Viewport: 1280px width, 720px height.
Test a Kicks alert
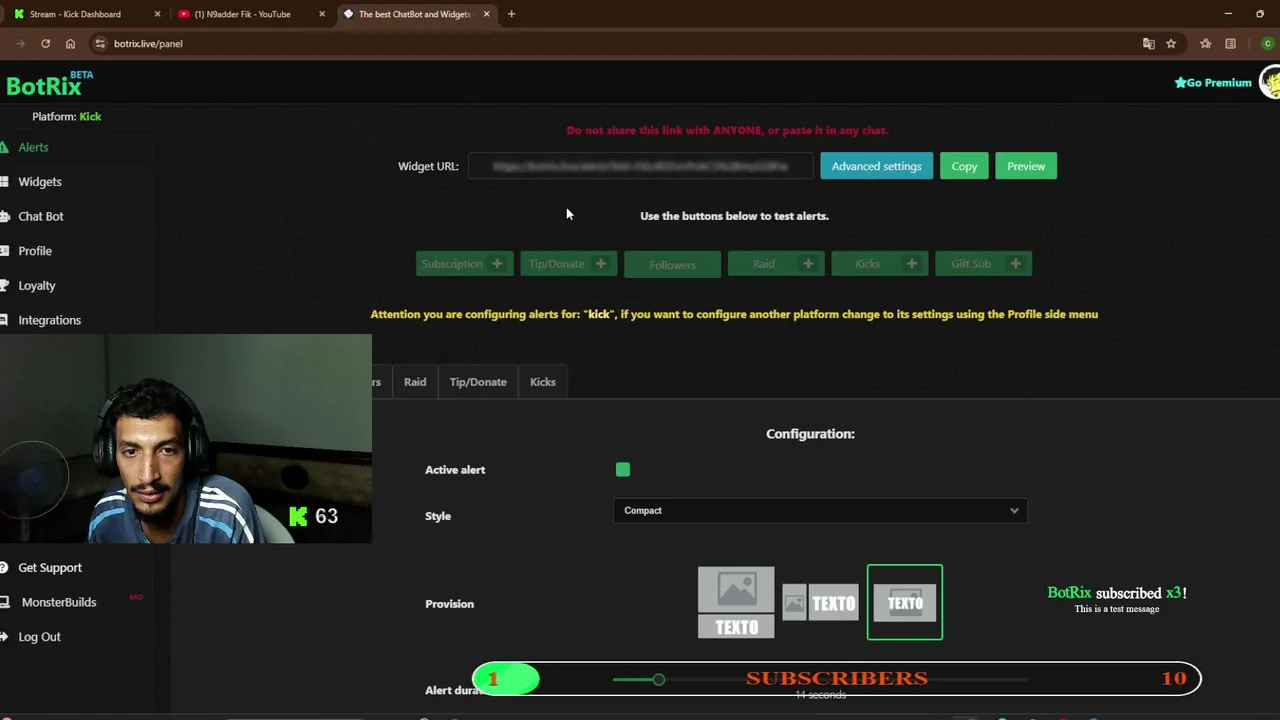(868, 264)
